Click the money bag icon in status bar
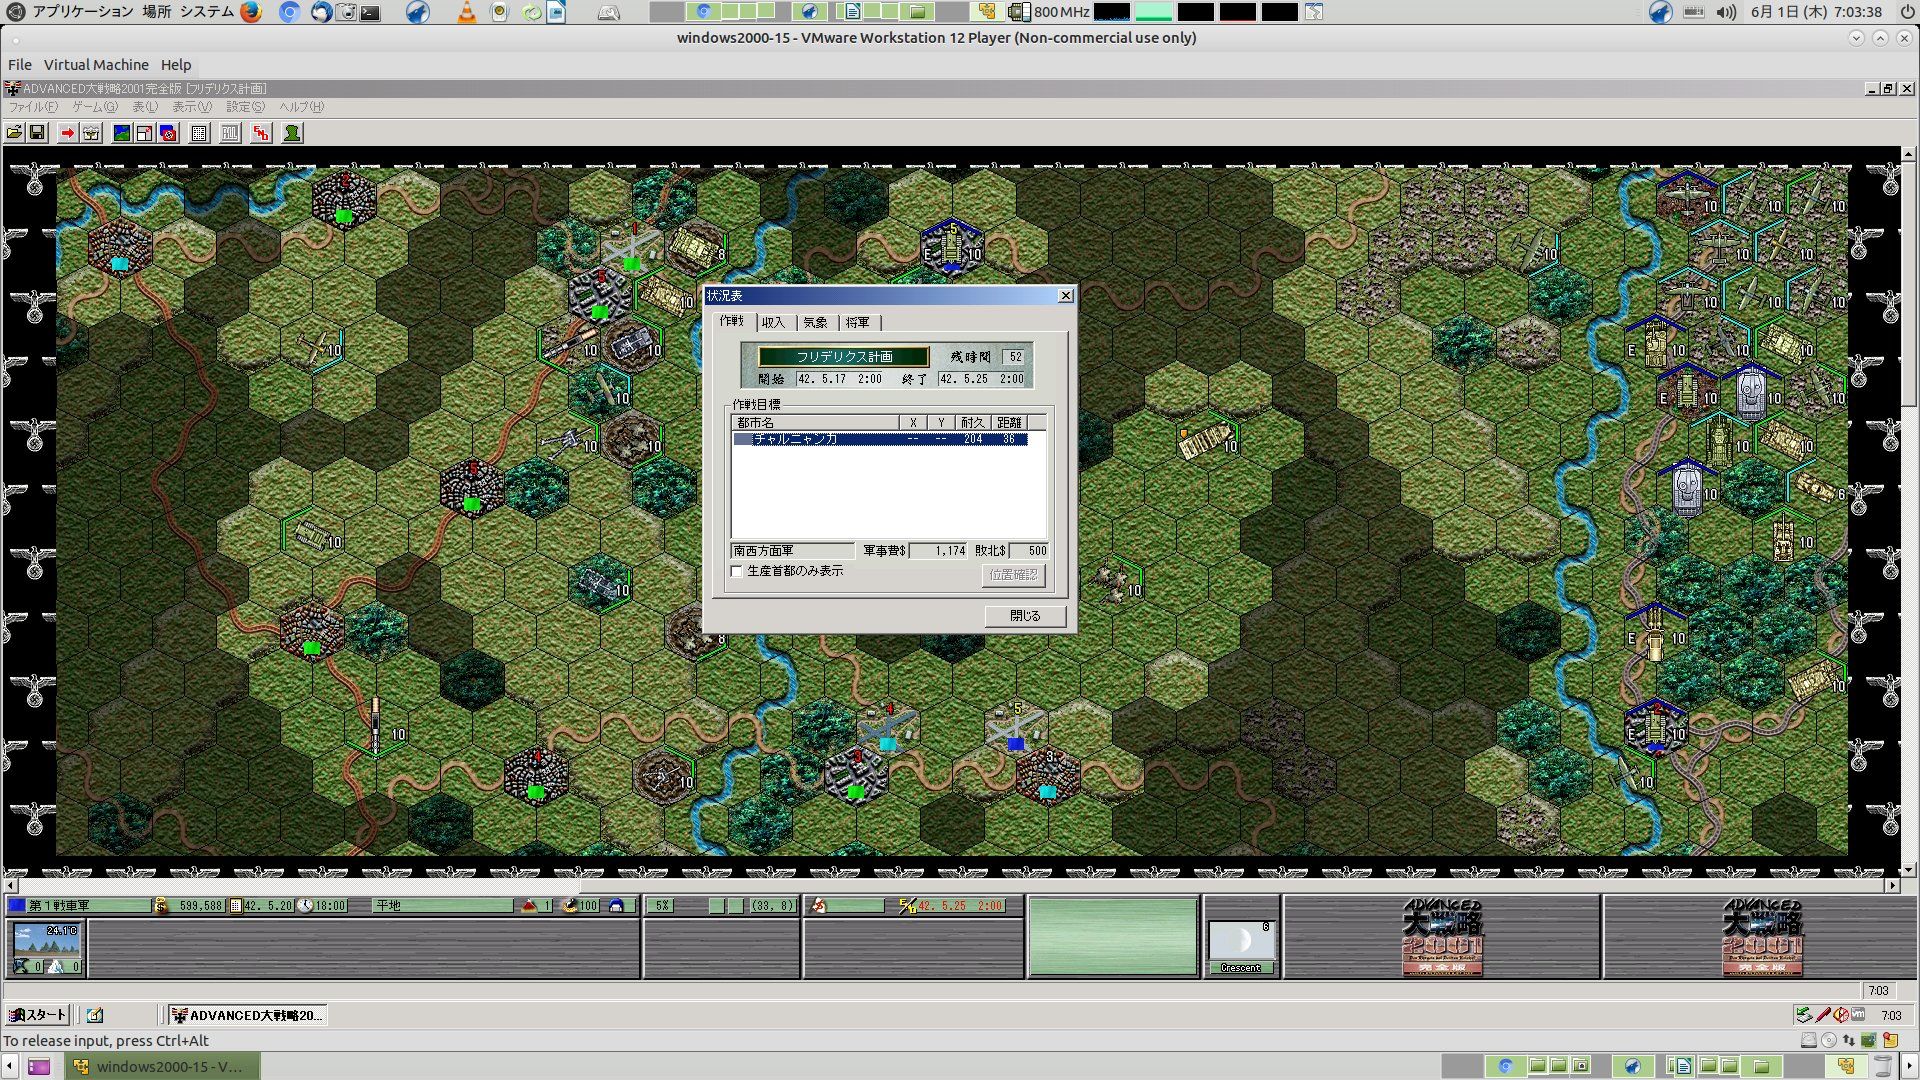The width and height of the screenshot is (1920, 1080). pyautogui.click(x=161, y=906)
